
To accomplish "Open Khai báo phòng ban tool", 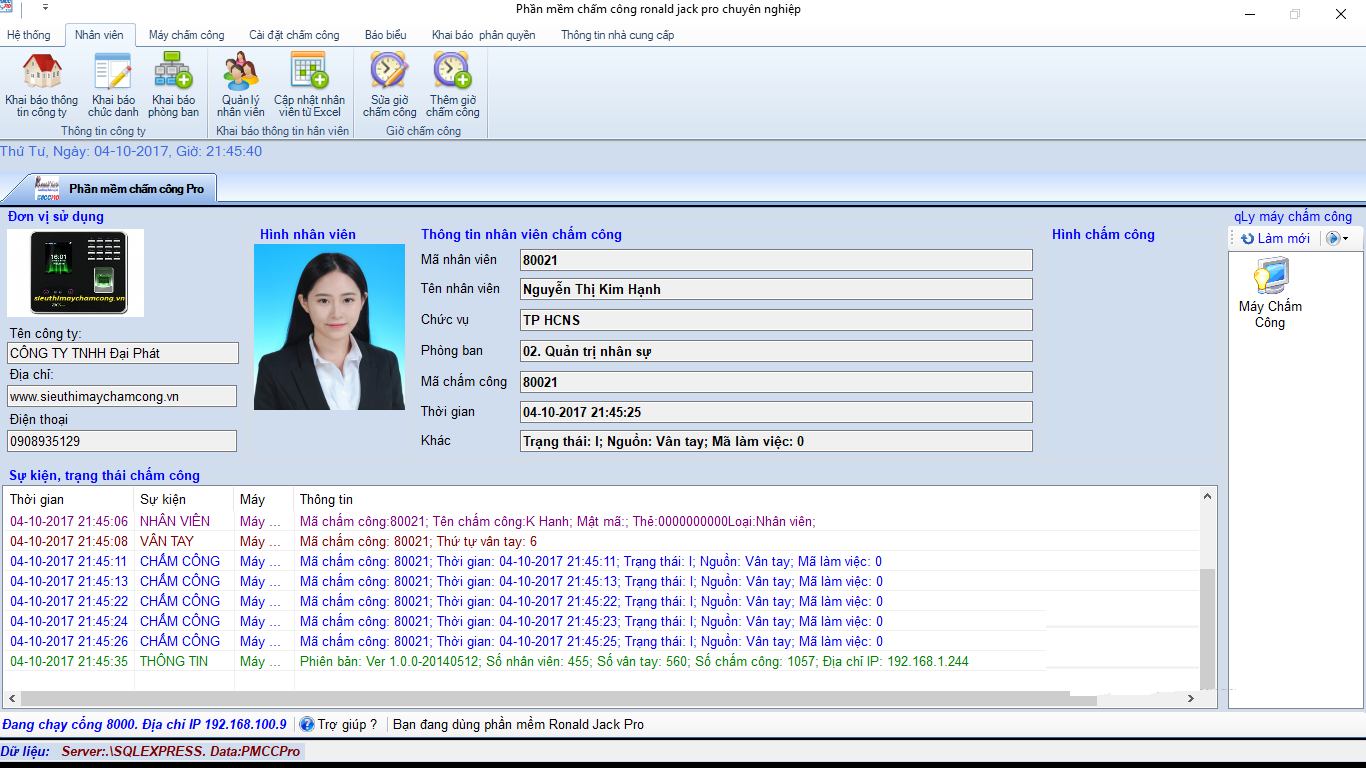I will [173, 85].
